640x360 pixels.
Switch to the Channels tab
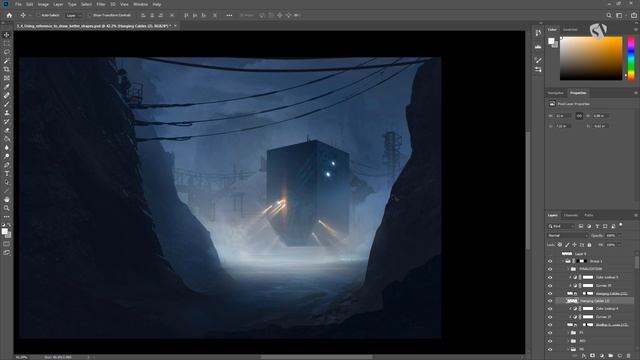coord(571,215)
